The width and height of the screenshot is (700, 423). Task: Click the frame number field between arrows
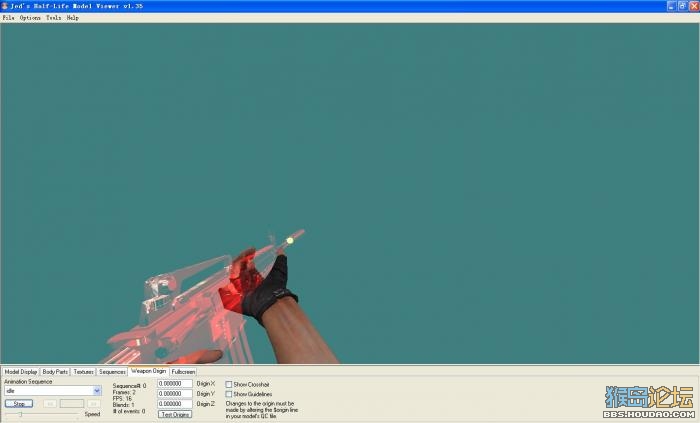coord(72,403)
